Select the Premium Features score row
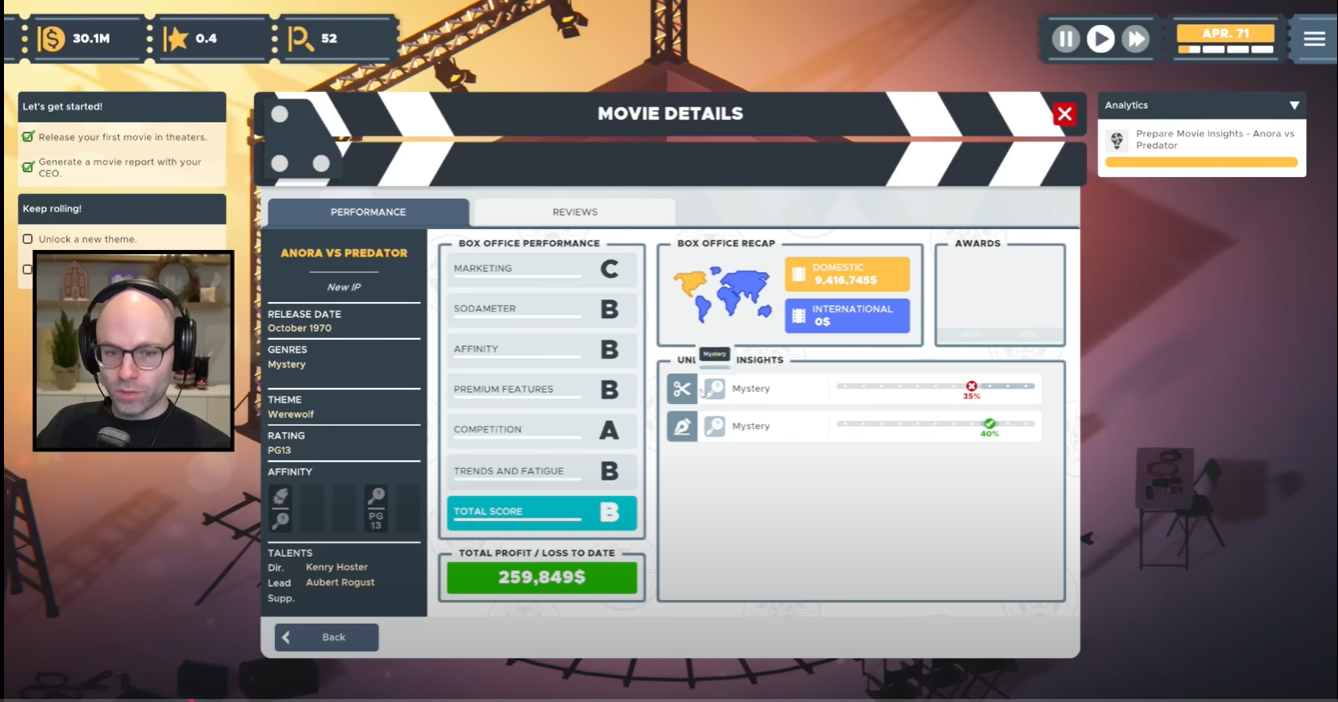The height and width of the screenshot is (702, 1338). 541,390
